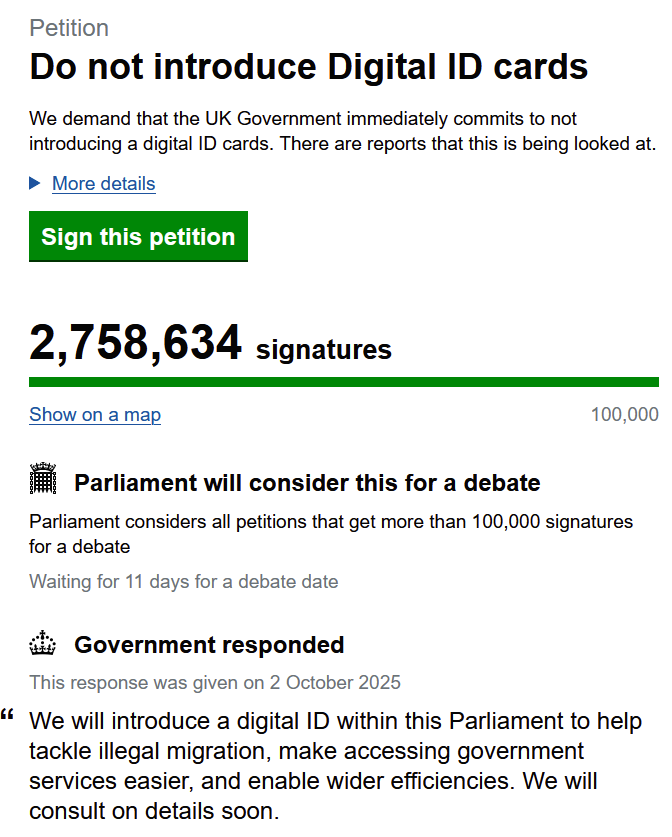Click the crown icon beside Government responded

pyautogui.click(x=44, y=643)
